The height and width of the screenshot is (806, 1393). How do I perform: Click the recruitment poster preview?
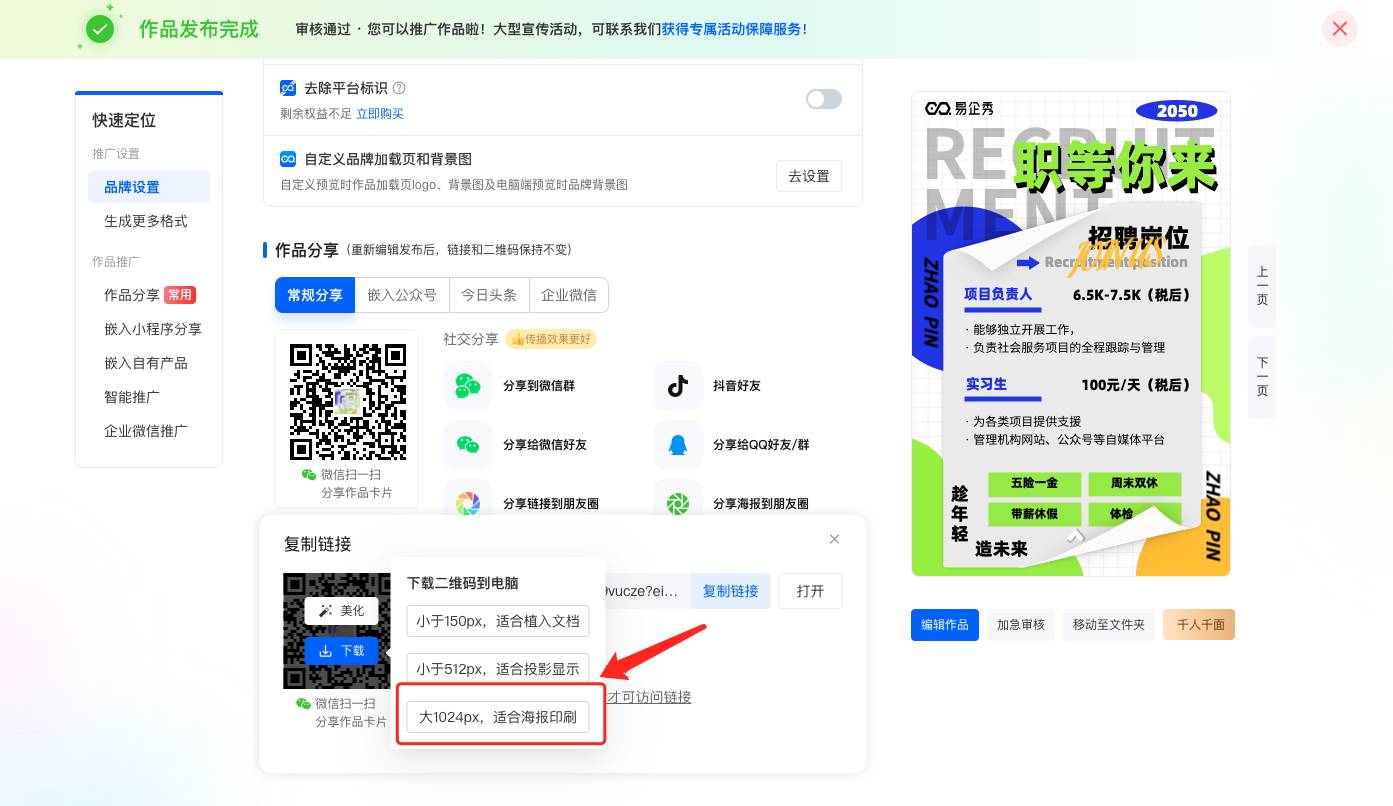[1070, 334]
